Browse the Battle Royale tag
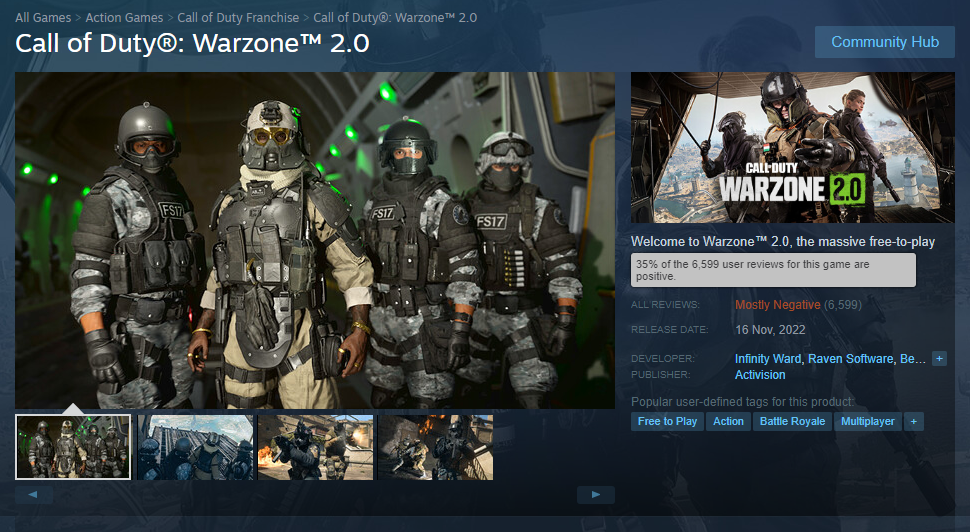Viewport: 970px width, 532px height. (x=792, y=421)
